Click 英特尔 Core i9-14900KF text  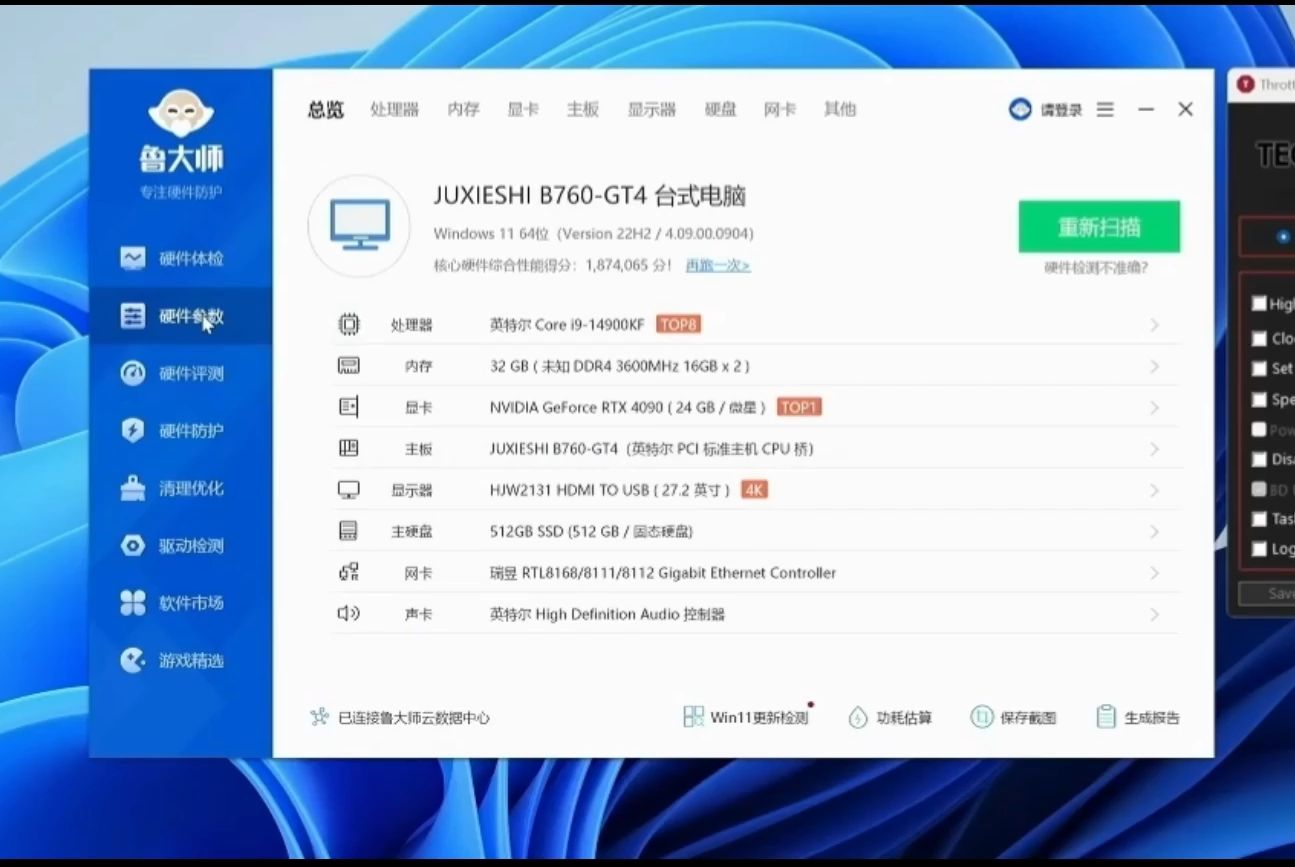[x=567, y=325]
